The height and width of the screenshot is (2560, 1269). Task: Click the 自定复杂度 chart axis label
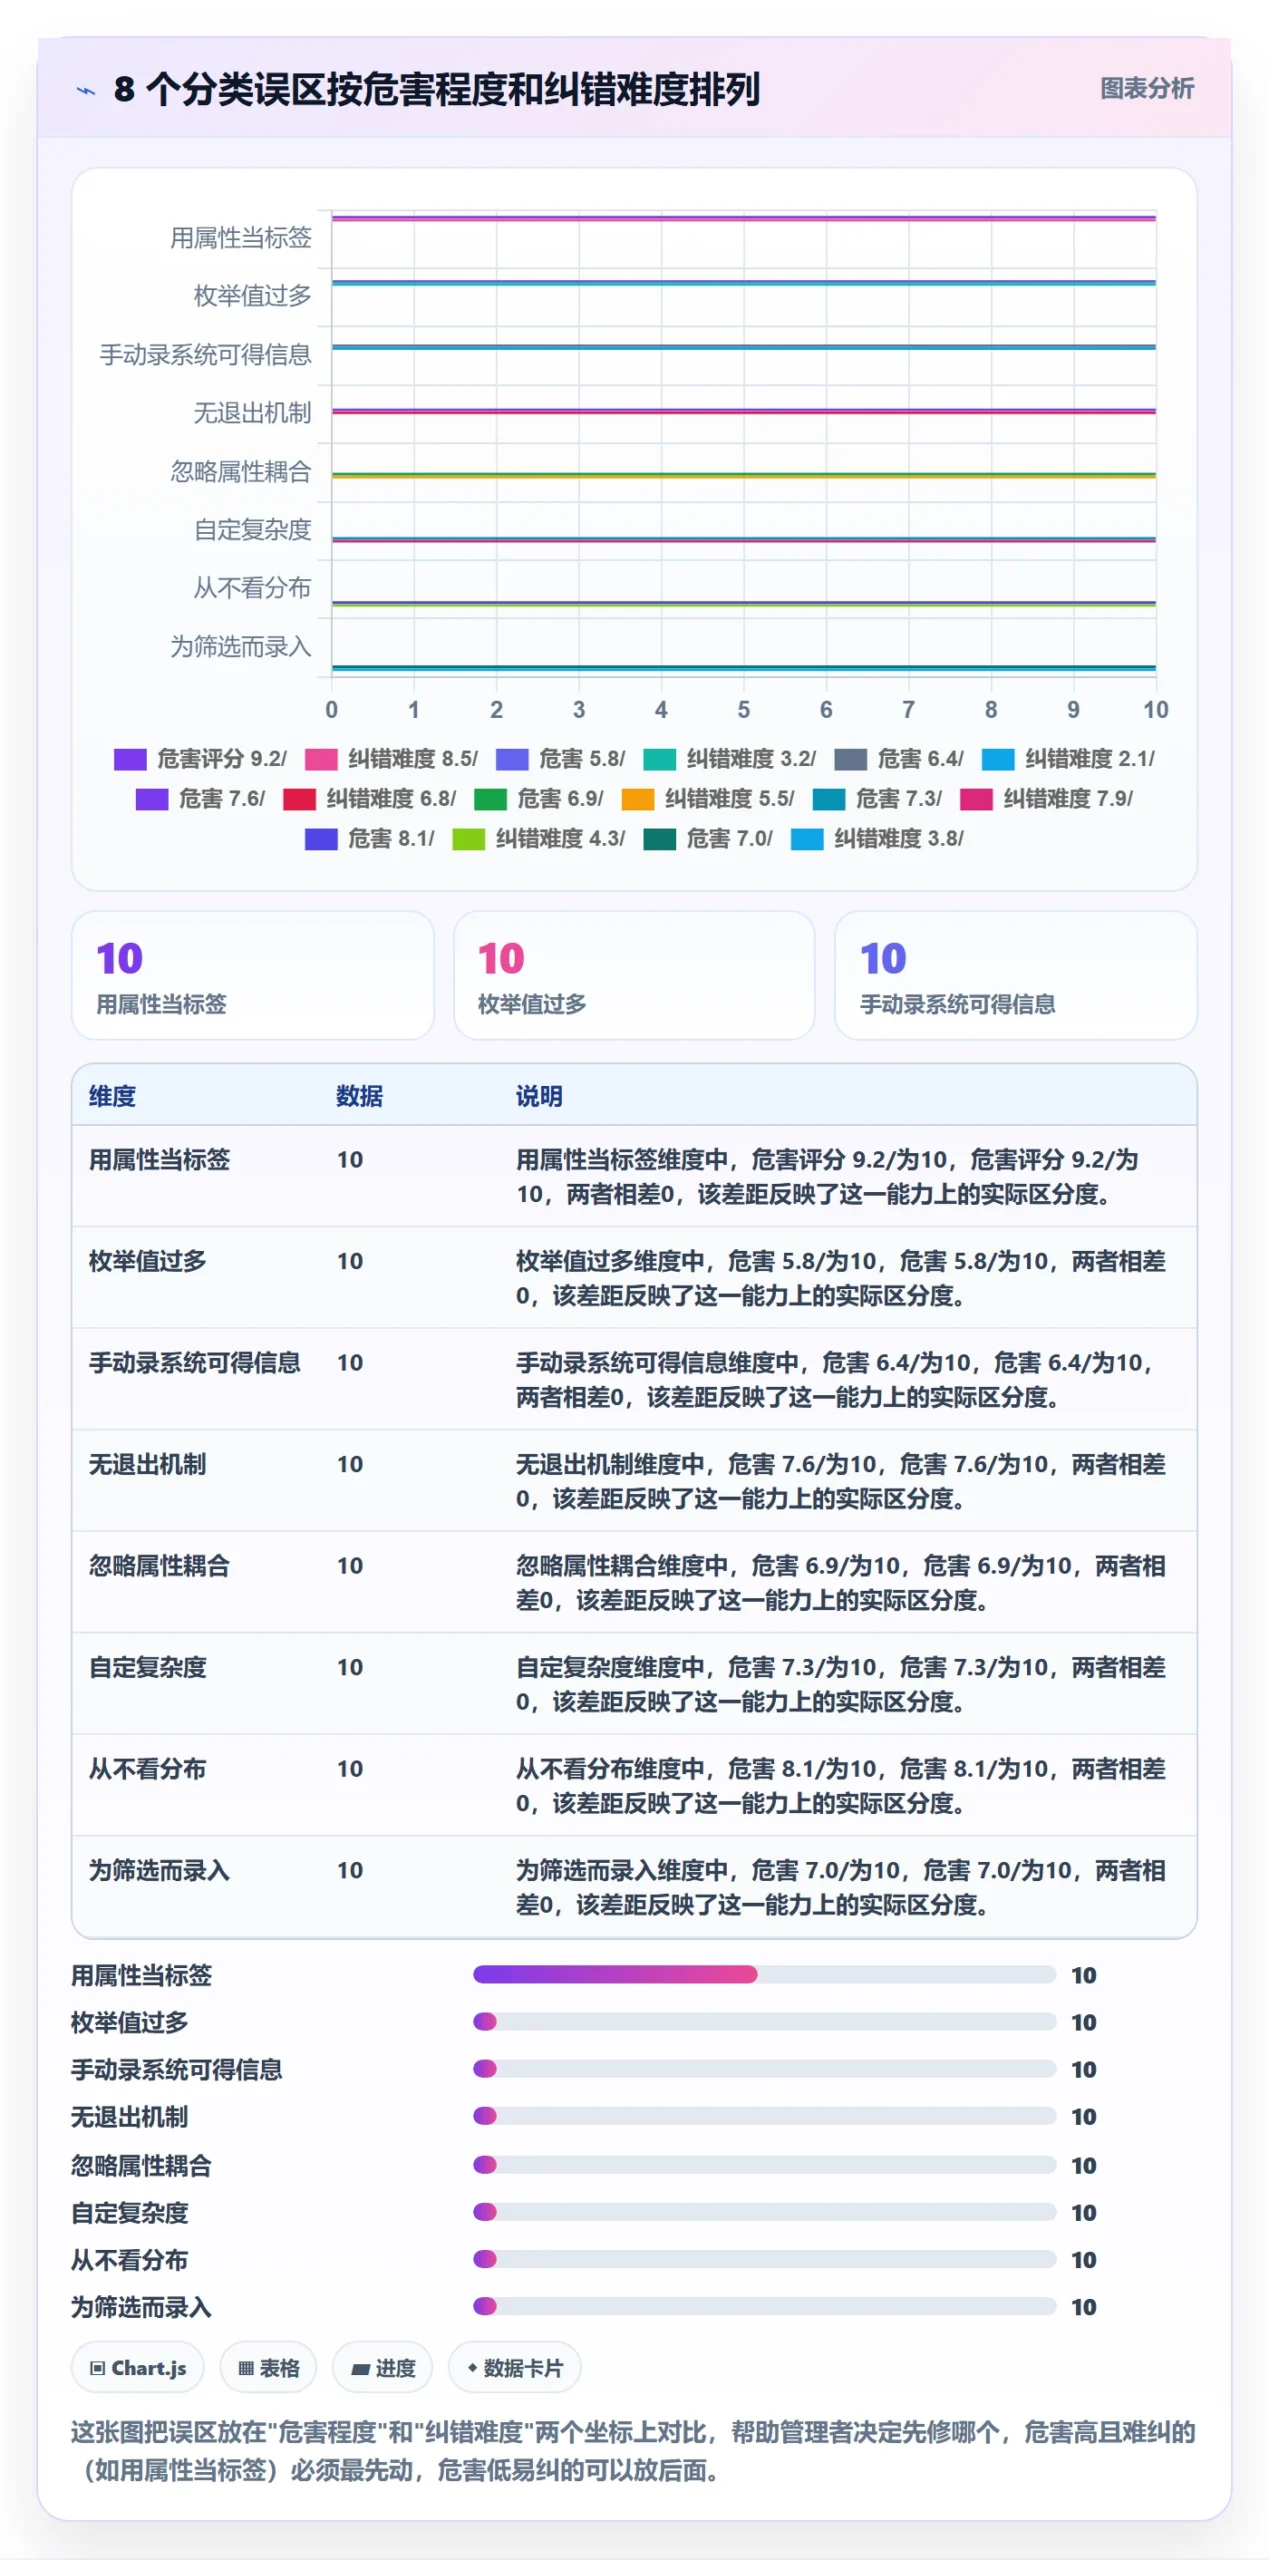(x=252, y=530)
